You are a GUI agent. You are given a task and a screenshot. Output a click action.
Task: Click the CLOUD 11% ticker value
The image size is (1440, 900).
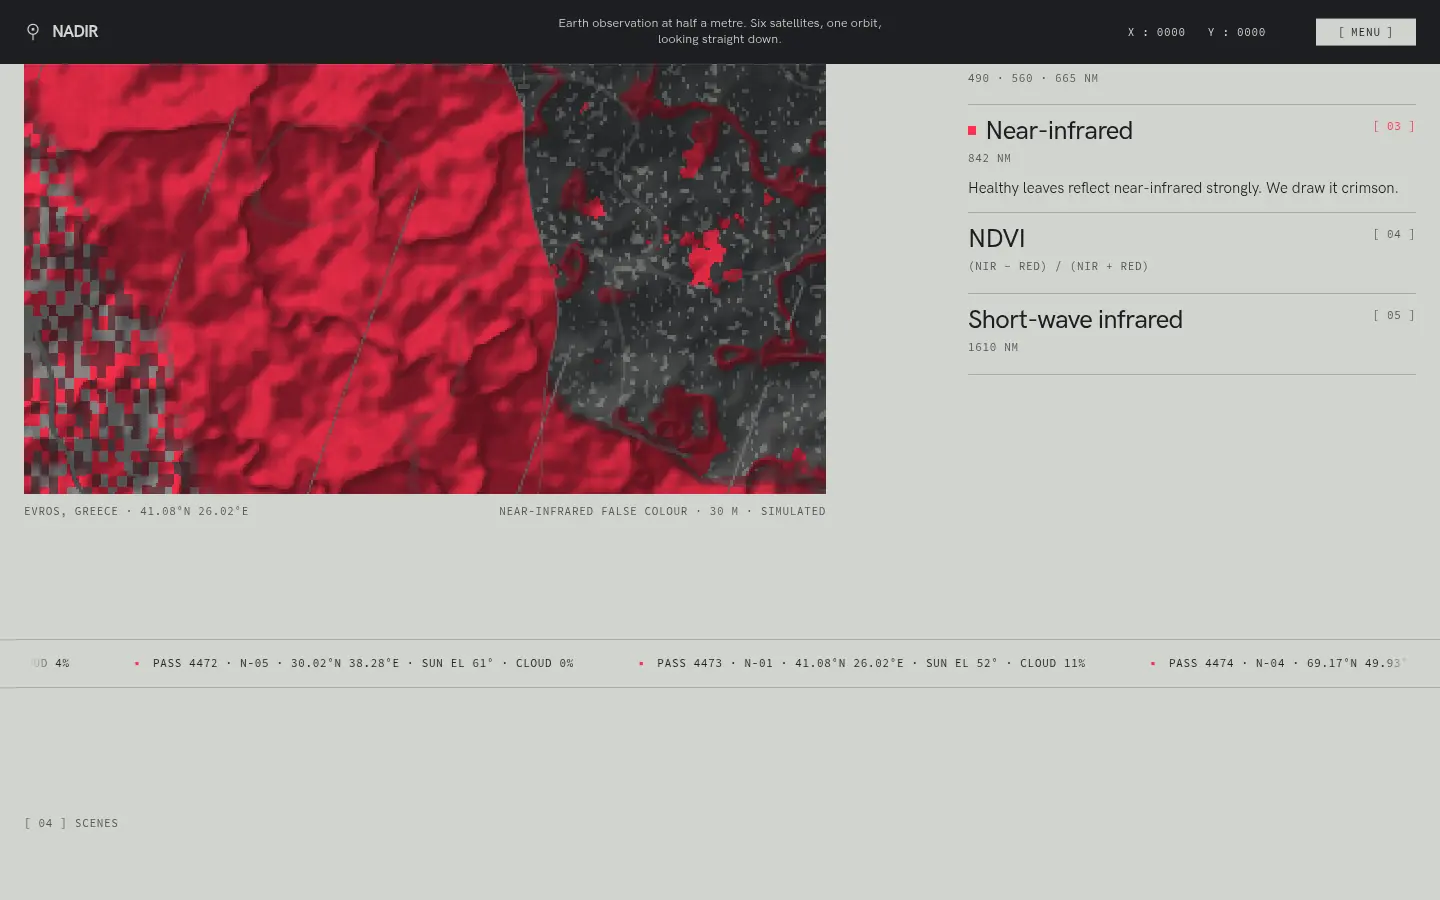pyautogui.click(x=1053, y=663)
